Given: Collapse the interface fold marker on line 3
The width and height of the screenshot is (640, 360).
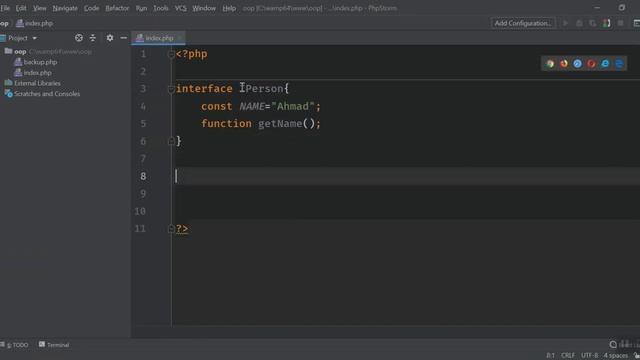Looking at the screenshot, I should (x=171, y=89).
